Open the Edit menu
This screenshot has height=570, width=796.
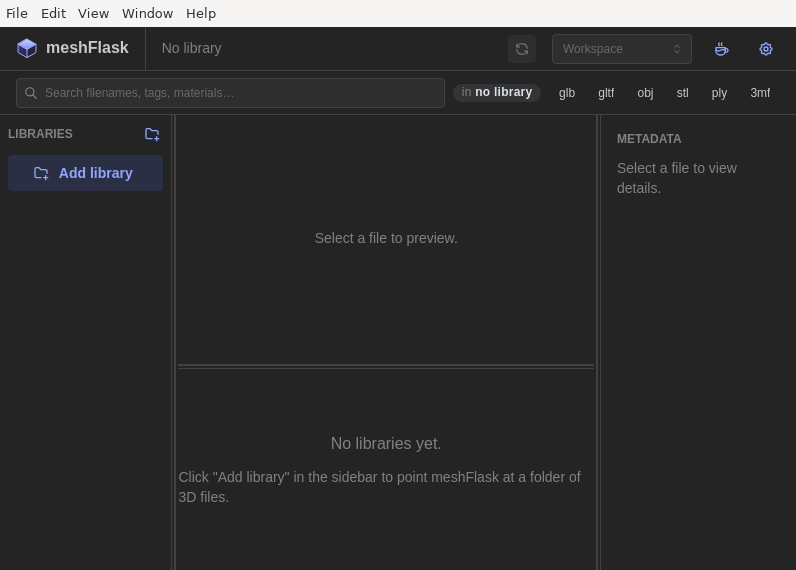[x=53, y=14]
